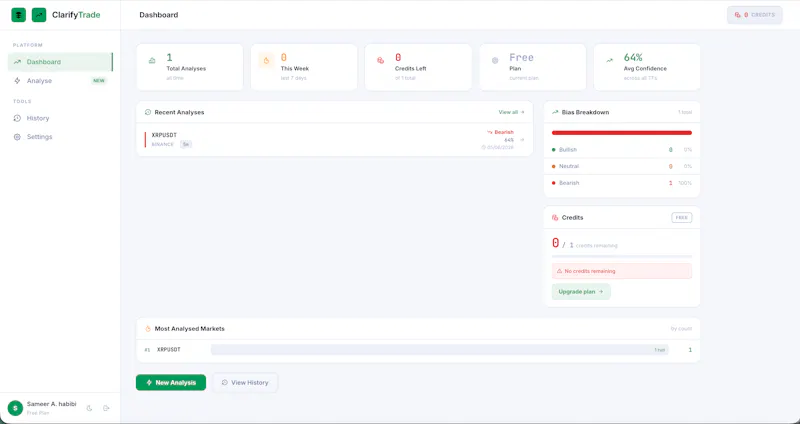Click the Total Analyses card icon
The image size is (800, 424).
click(x=152, y=60)
